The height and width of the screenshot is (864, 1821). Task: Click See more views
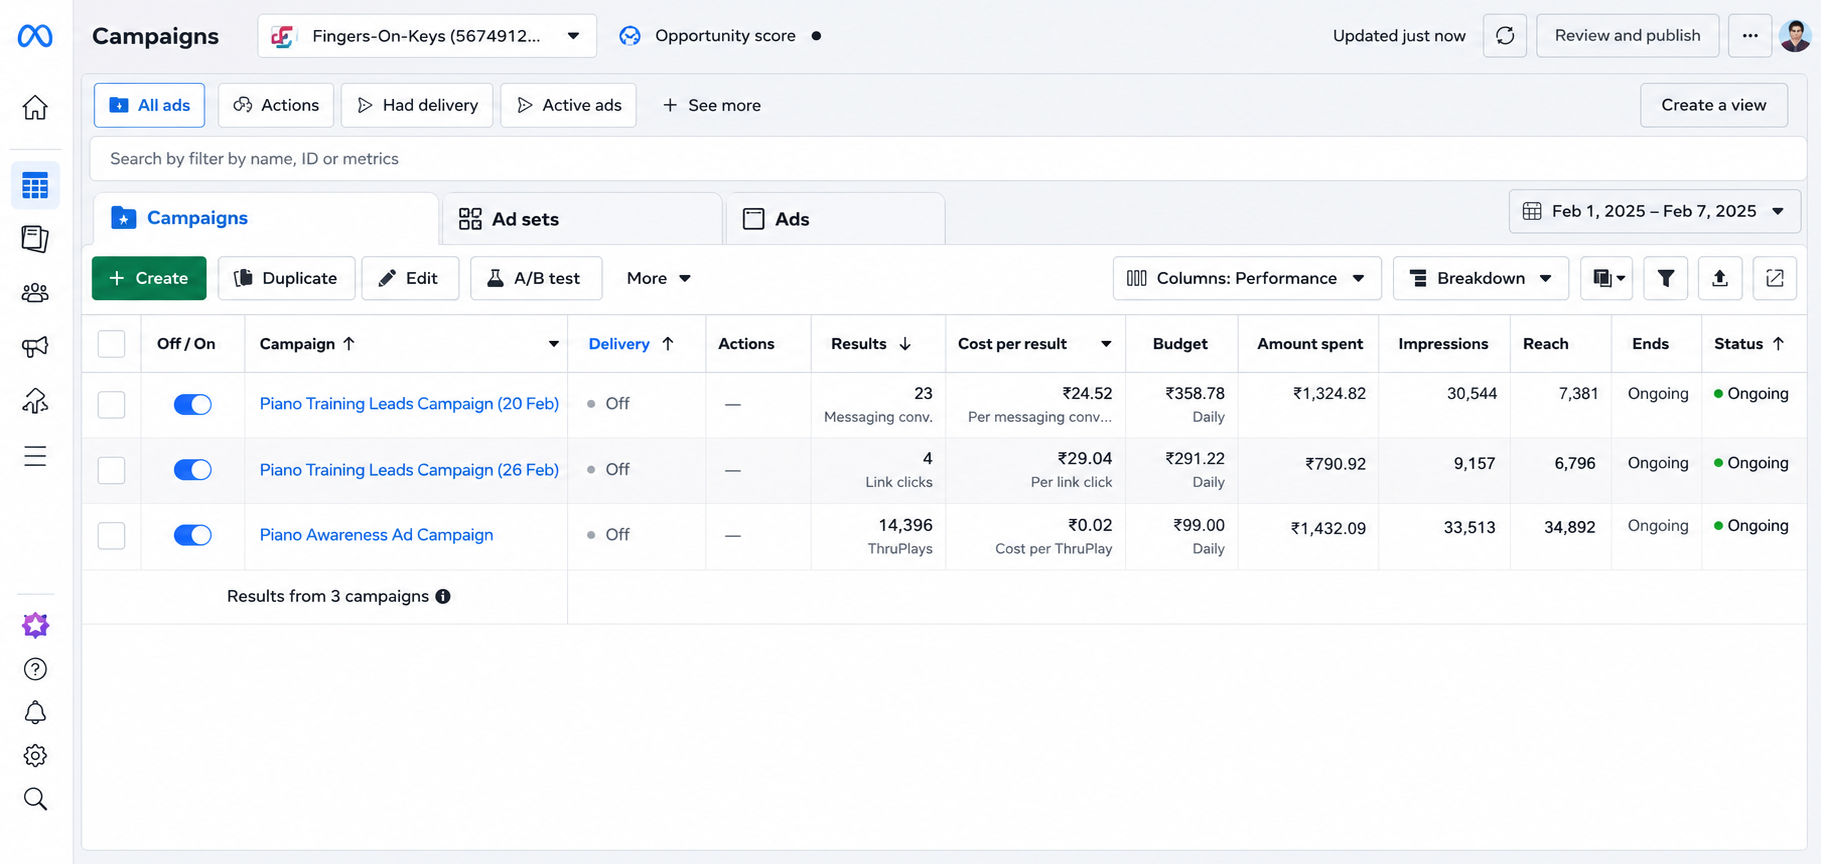pos(711,105)
